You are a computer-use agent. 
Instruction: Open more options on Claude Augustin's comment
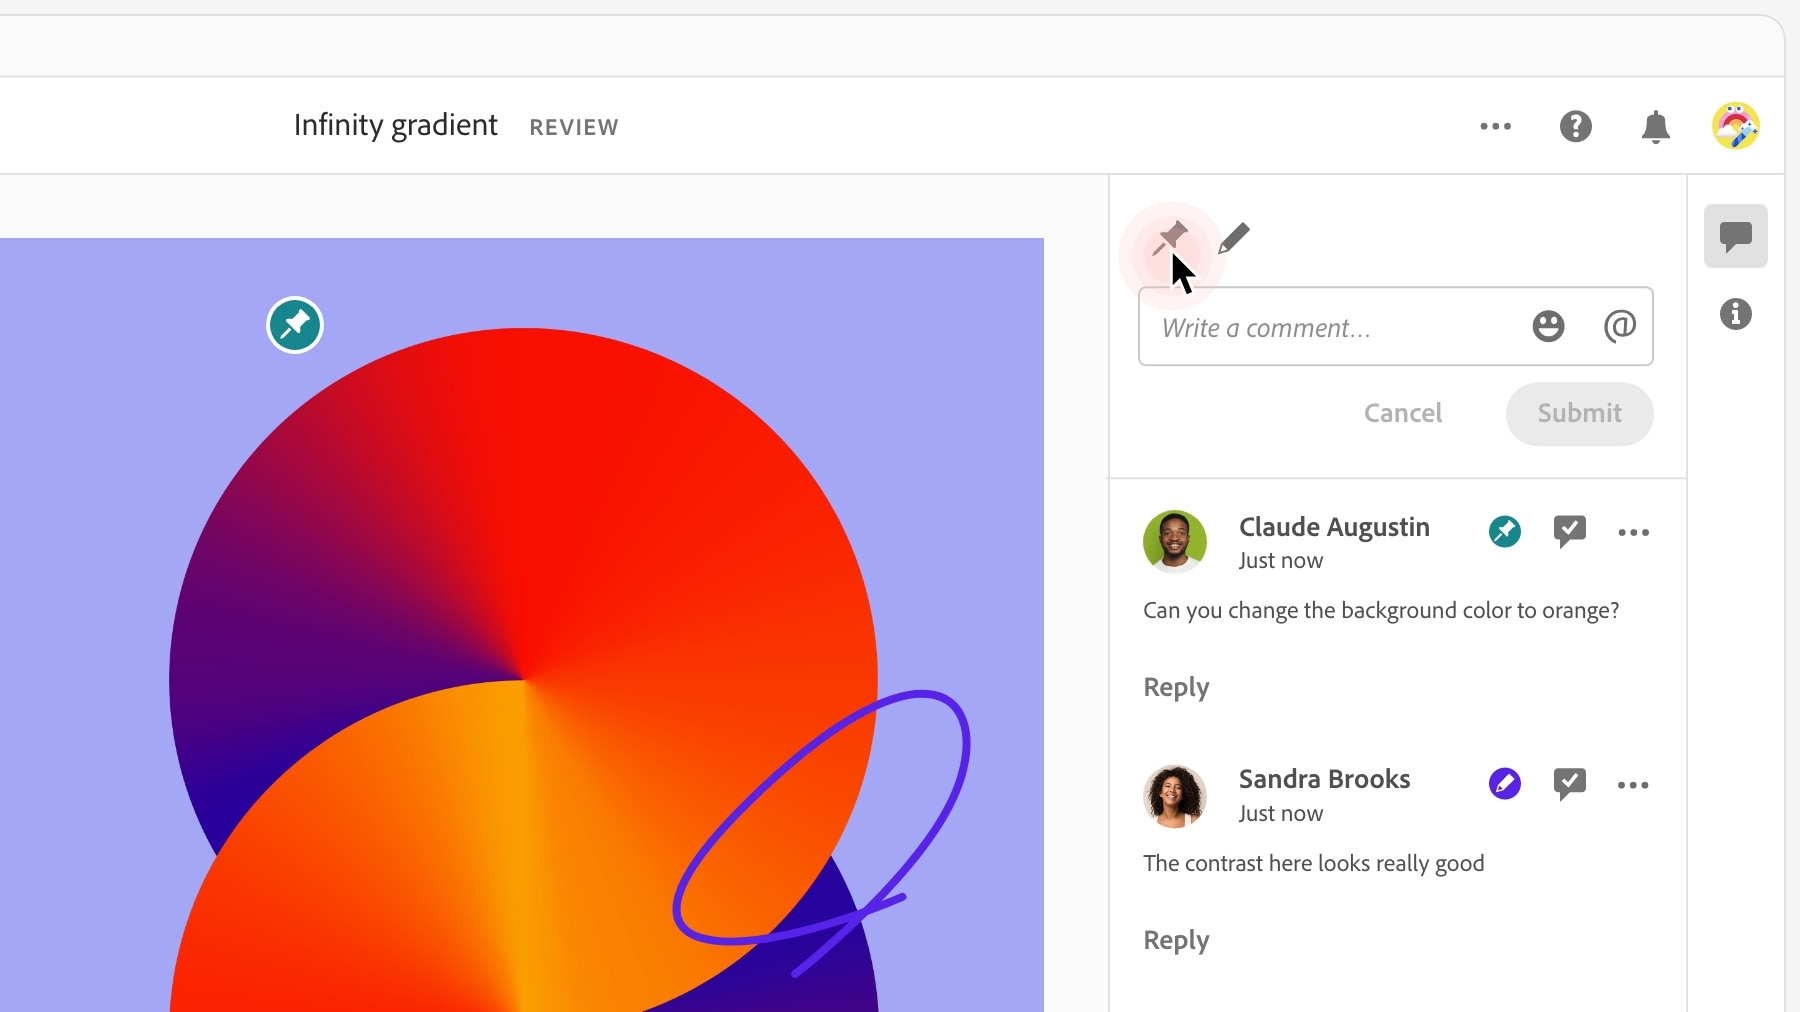[x=1634, y=532]
